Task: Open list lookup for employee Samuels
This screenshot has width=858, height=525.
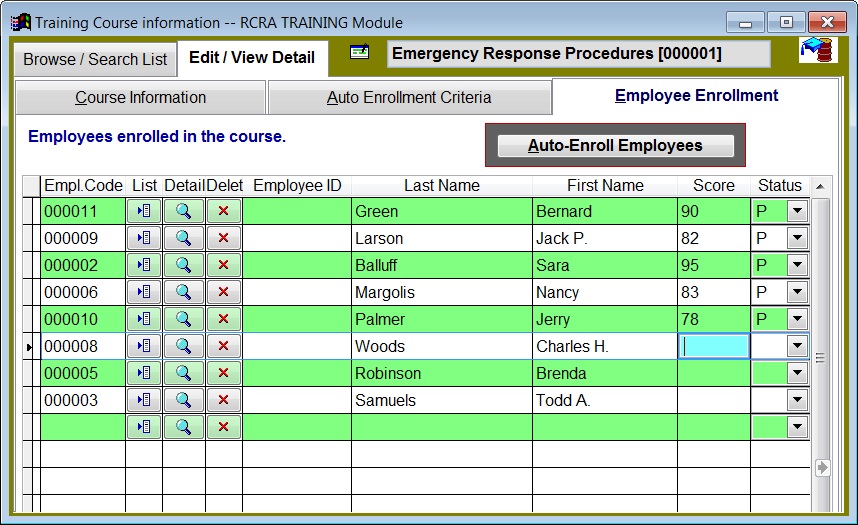Action: [144, 400]
